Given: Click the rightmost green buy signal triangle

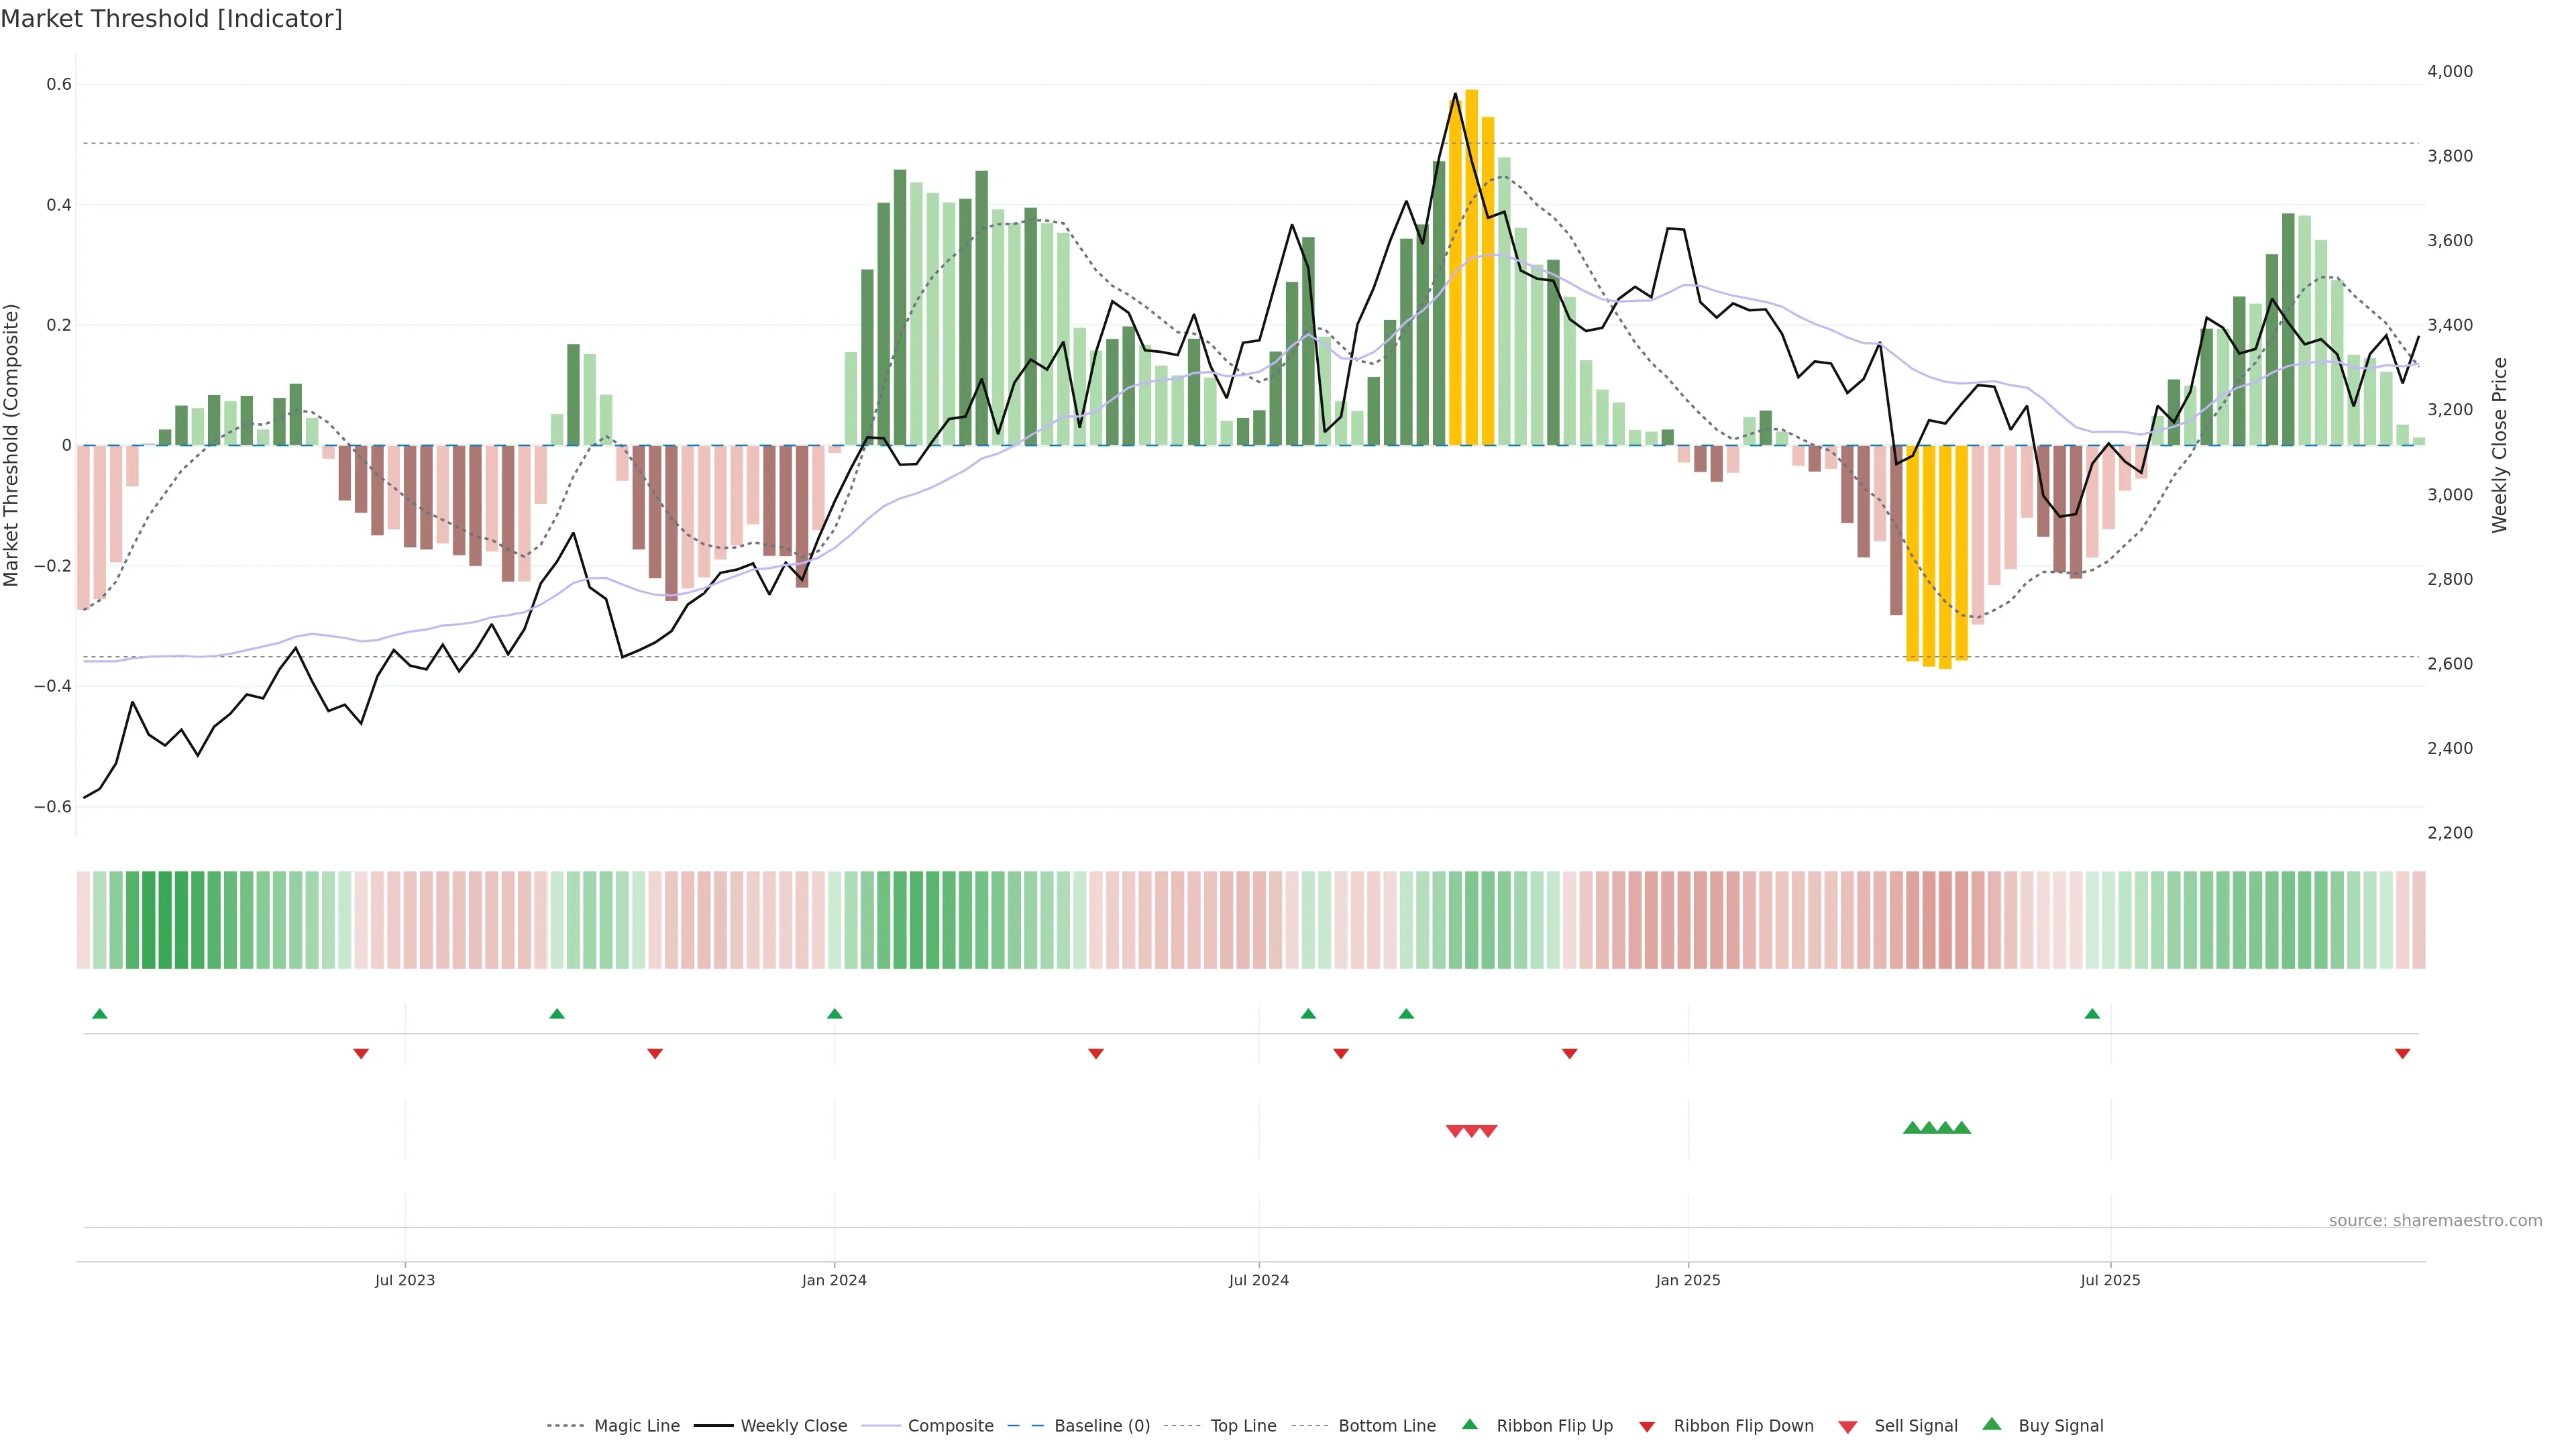Looking at the screenshot, I should click(x=1962, y=1128).
